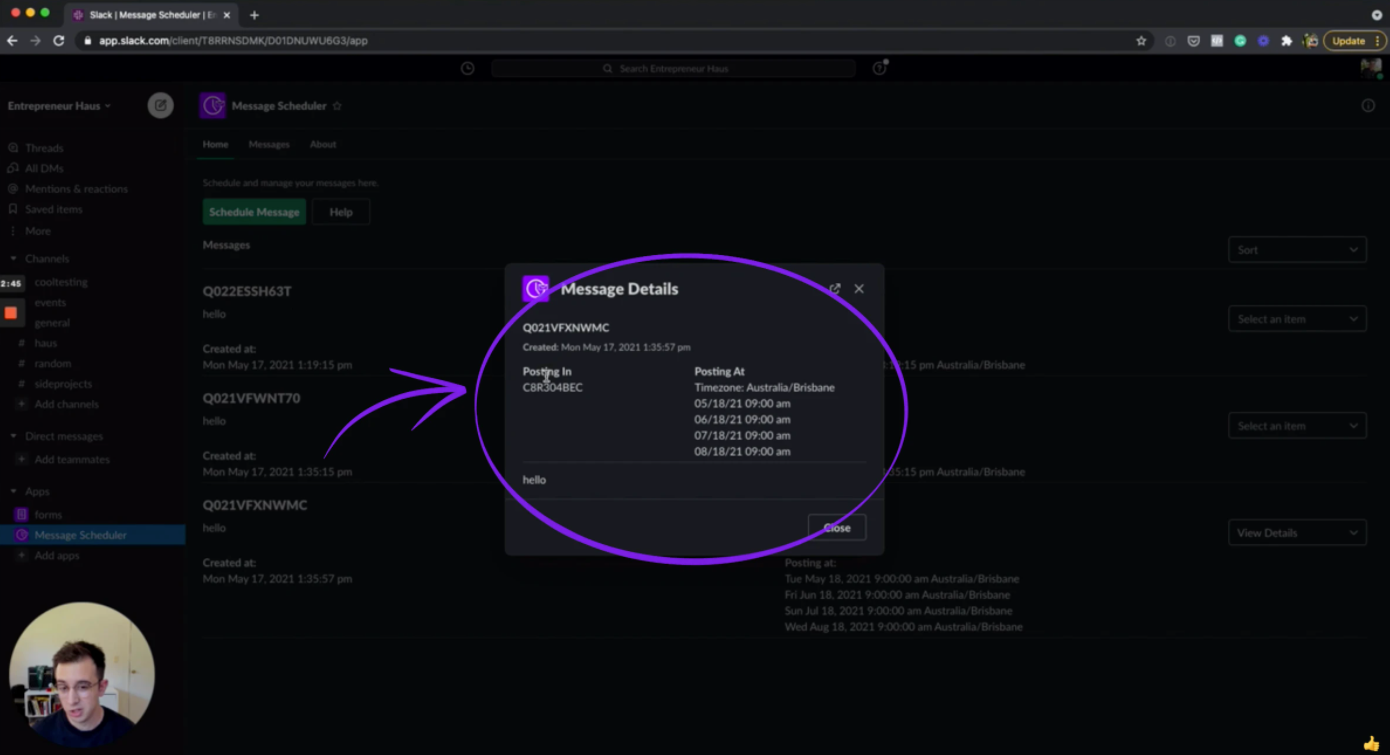Star the Message Scheduler app

click(x=337, y=105)
